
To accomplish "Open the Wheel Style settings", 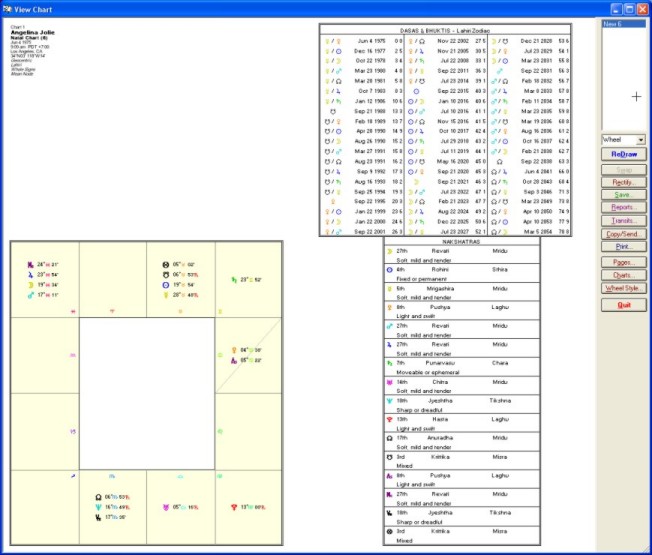I will click(x=624, y=287).
